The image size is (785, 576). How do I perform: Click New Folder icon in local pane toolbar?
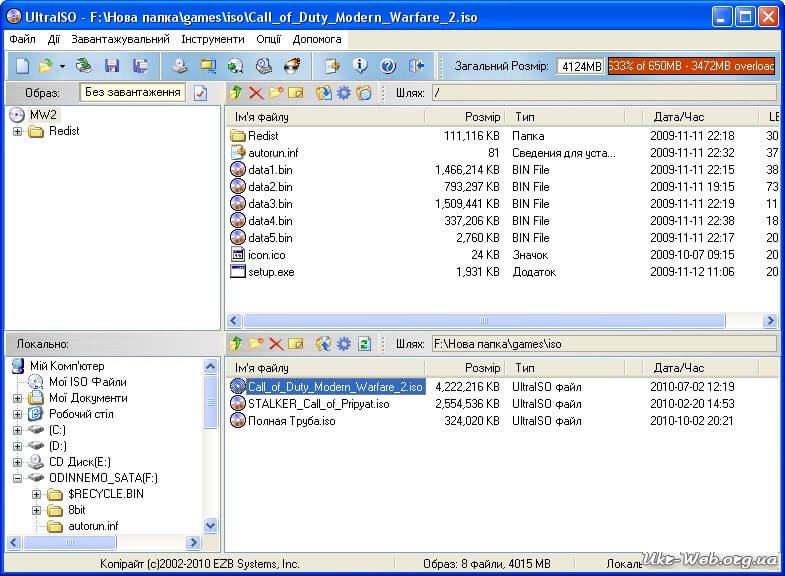click(x=256, y=344)
